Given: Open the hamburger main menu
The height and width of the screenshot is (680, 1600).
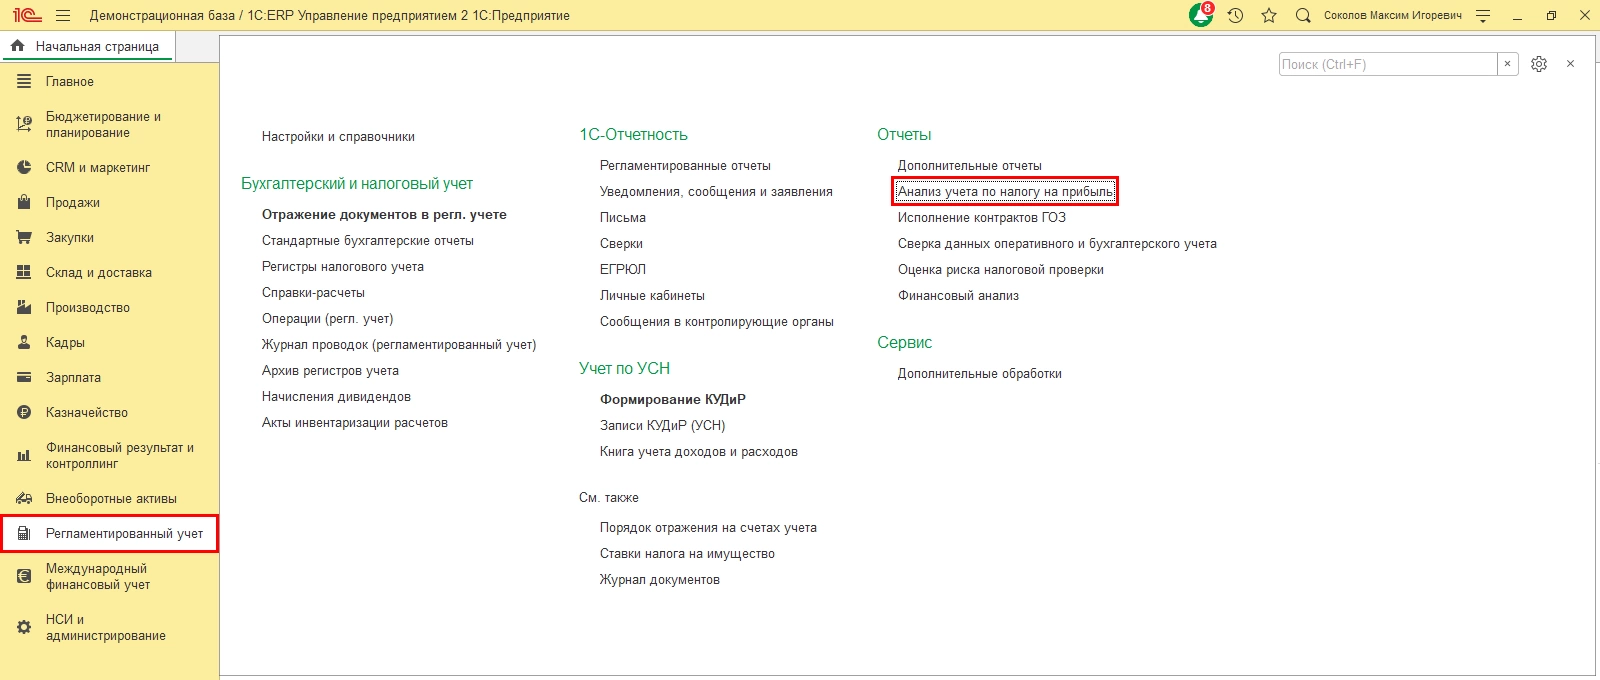Looking at the screenshot, I should pos(64,15).
